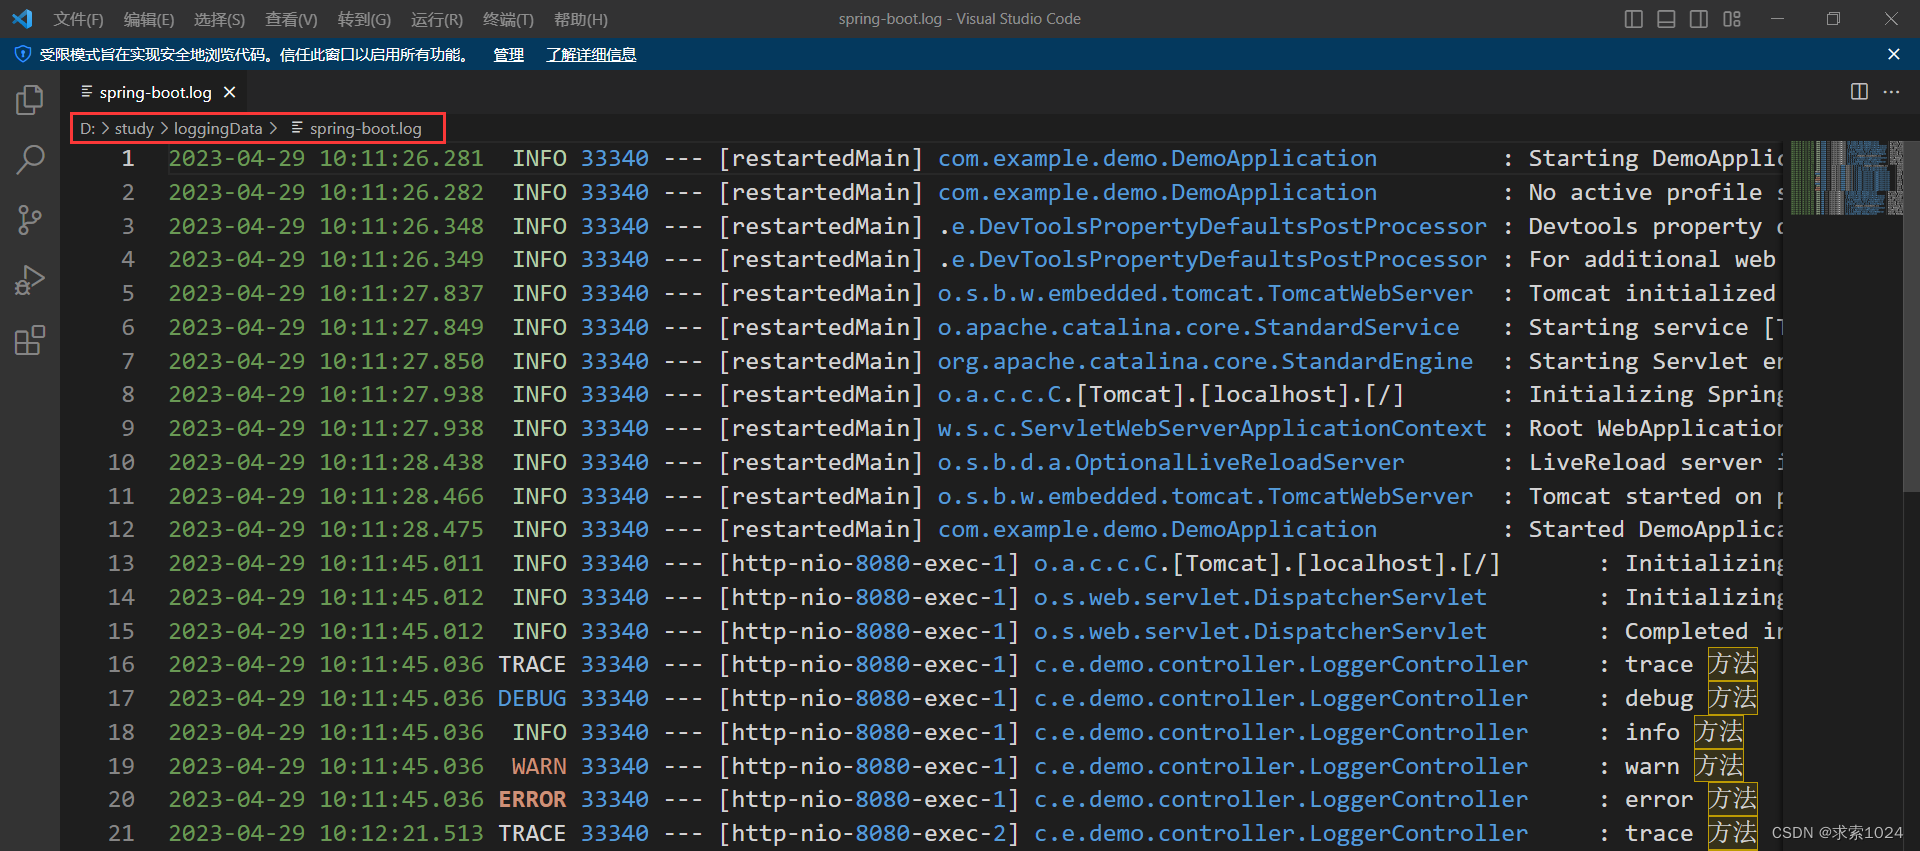Toggle secondary side bar layout icon
The height and width of the screenshot is (851, 1920).
1699,19
